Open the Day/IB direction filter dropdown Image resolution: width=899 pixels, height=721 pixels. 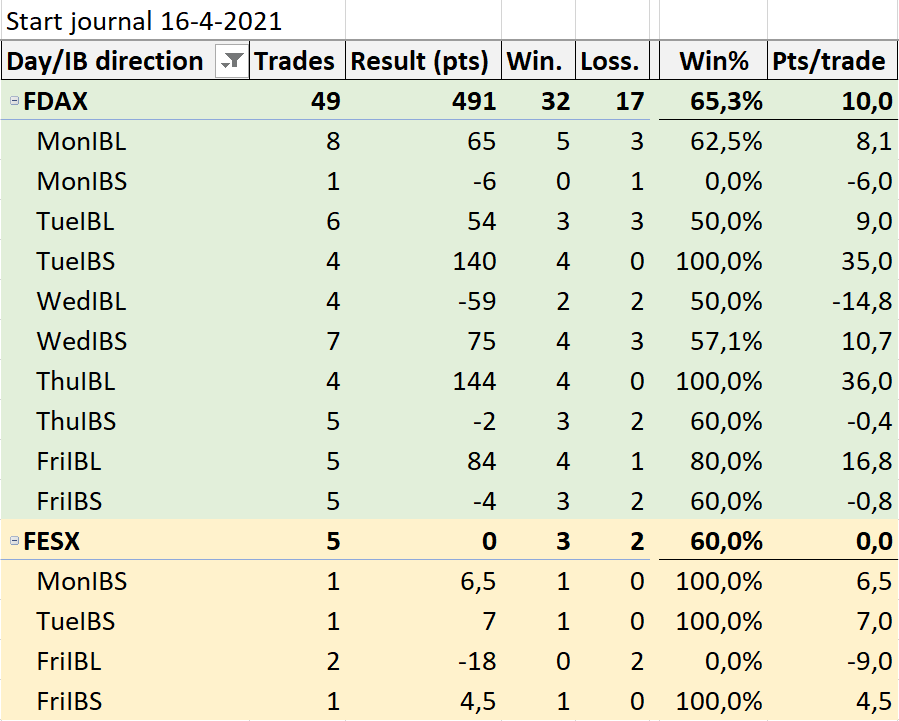[232, 60]
